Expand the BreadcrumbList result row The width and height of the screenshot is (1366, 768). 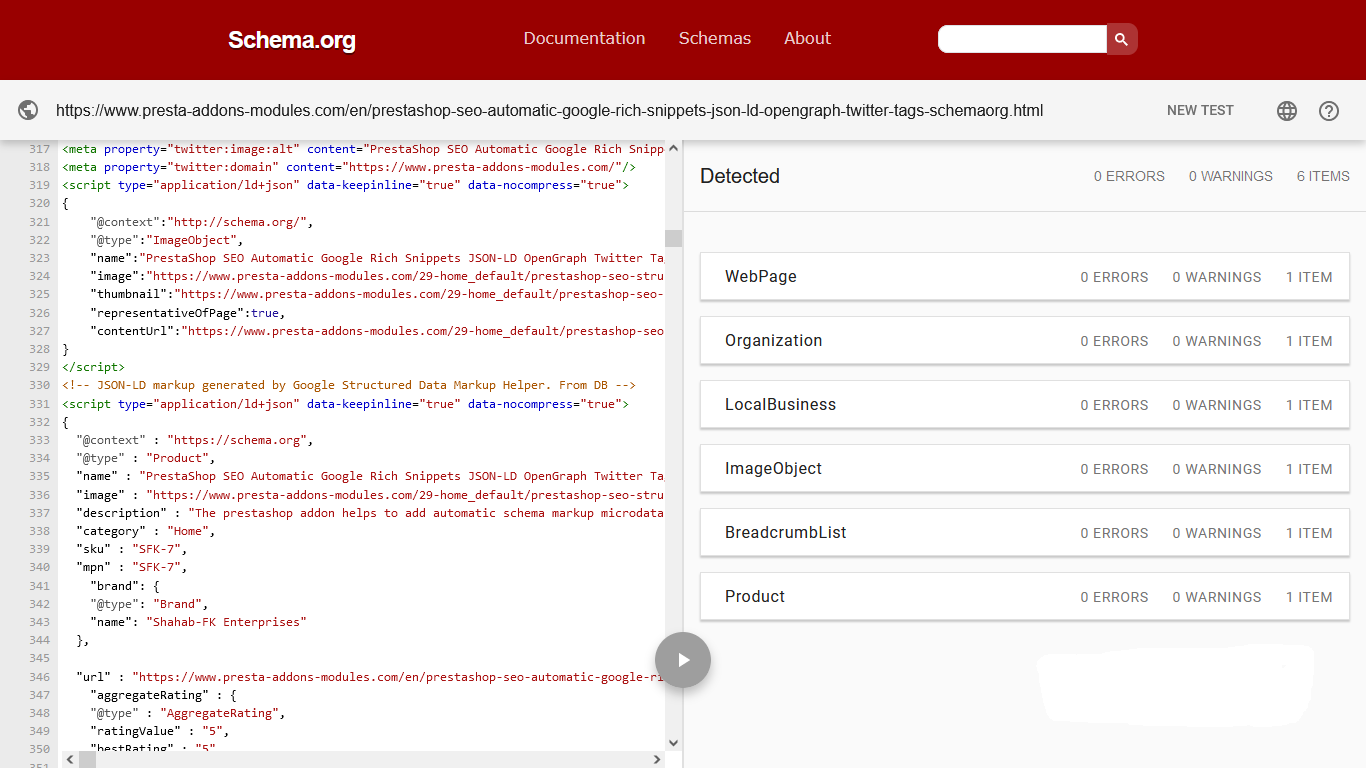[1024, 533]
